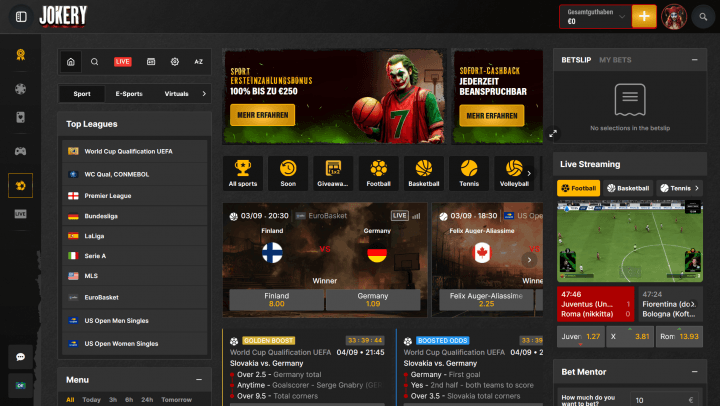
Task: Select the Juventus vs Roma live match
Action: 596,304
